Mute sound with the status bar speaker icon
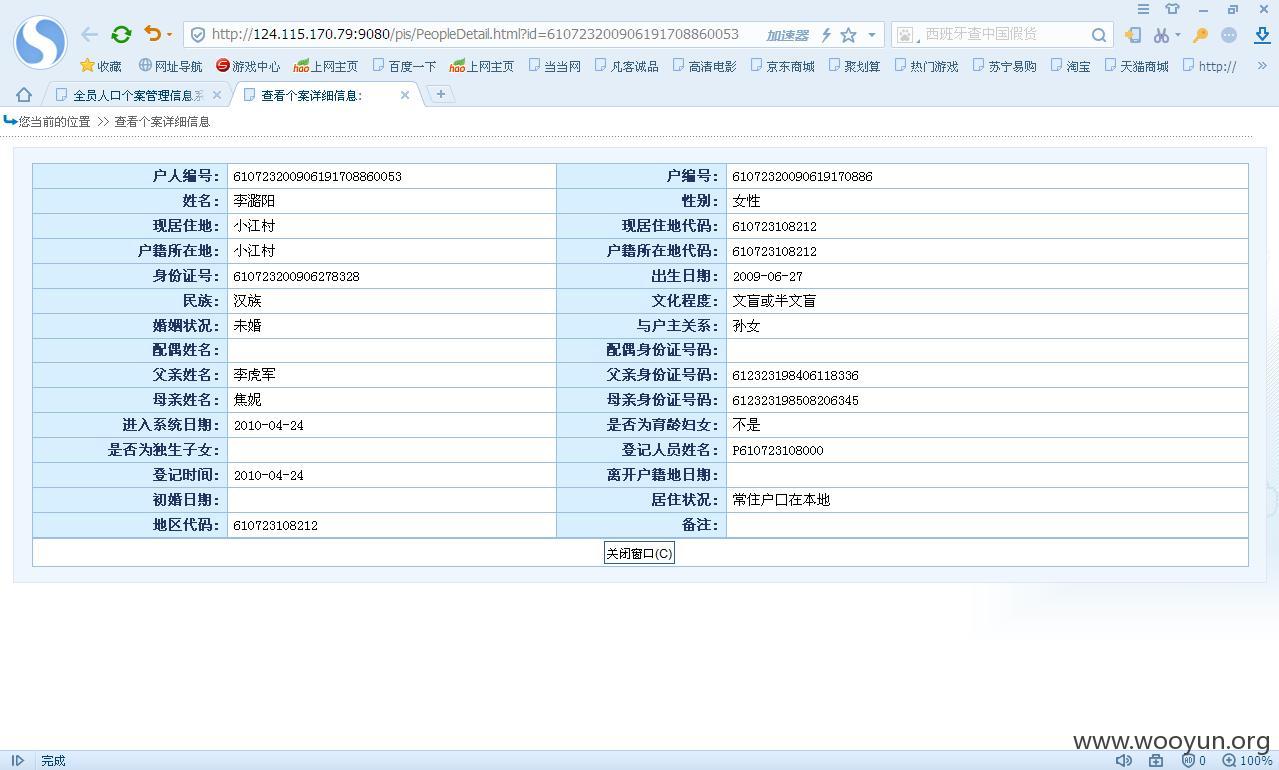The height and width of the screenshot is (770, 1279). point(1123,760)
